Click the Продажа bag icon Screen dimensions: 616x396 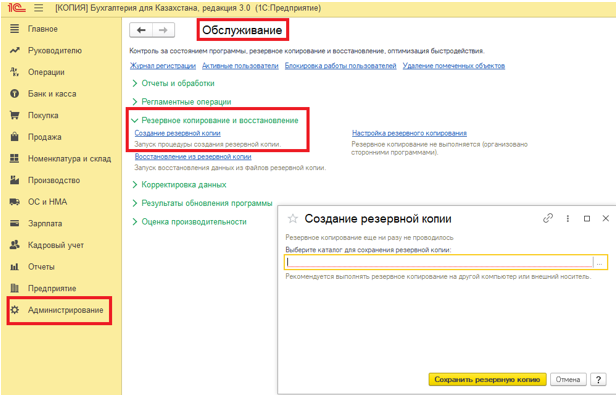(x=15, y=137)
